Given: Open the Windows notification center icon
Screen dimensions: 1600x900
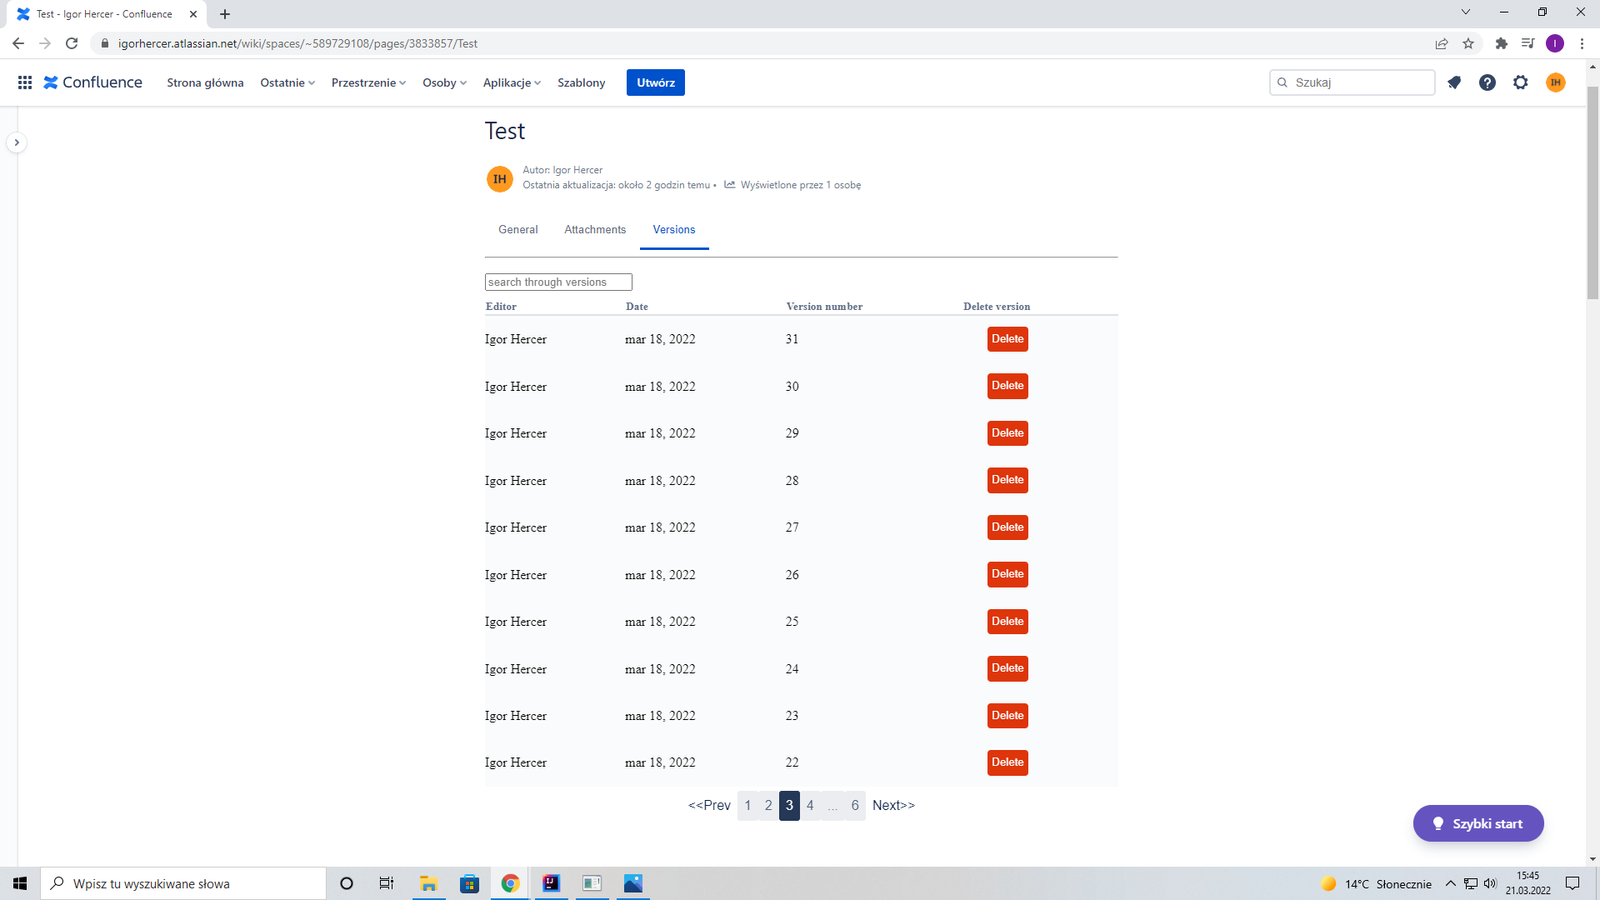Looking at the screenshot, I should click(x=1573, y=883).
